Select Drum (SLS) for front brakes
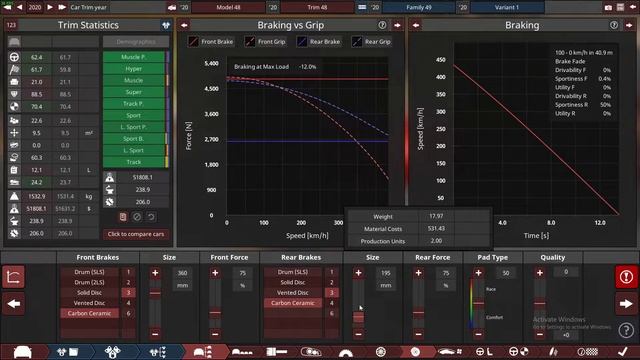This screenshot has width=640, height=360. point(89,272)
